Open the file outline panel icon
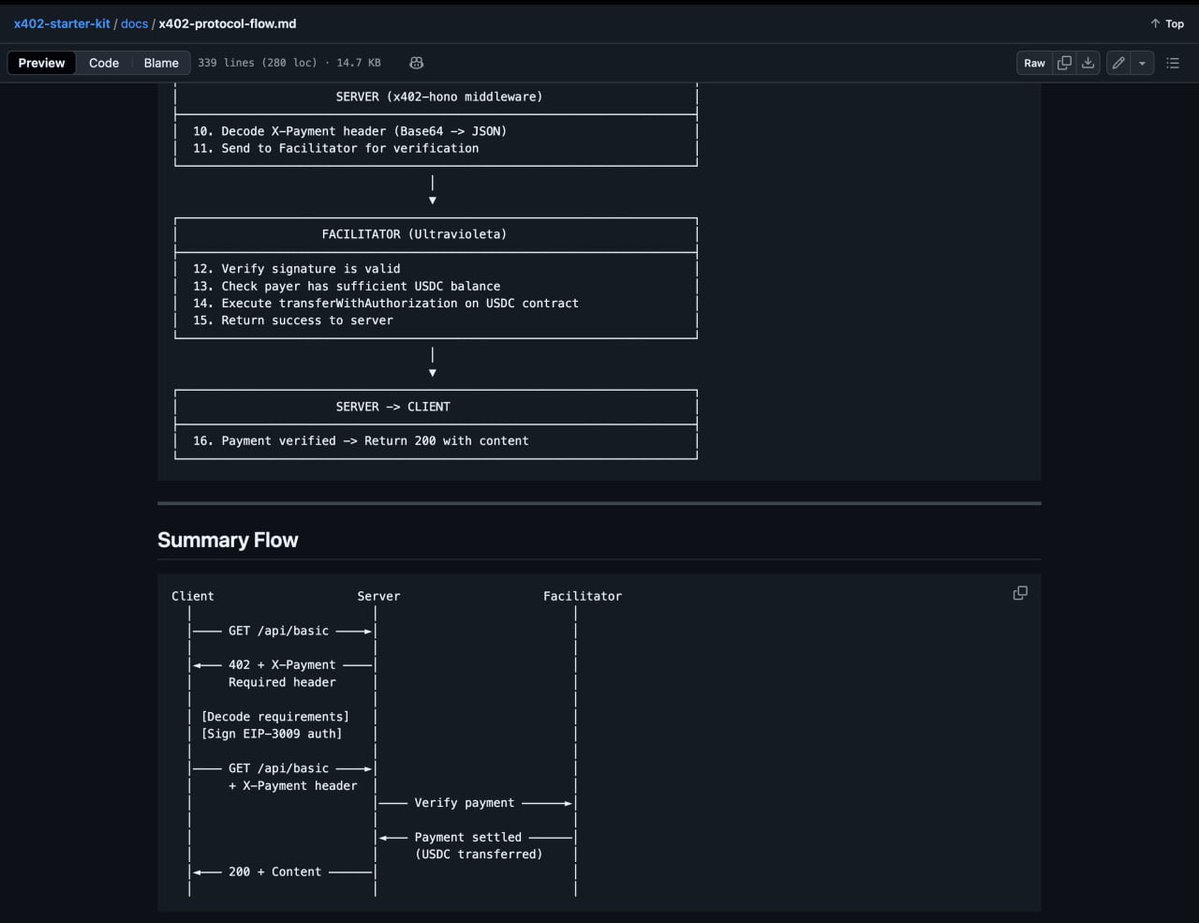 coord(1172,62)
